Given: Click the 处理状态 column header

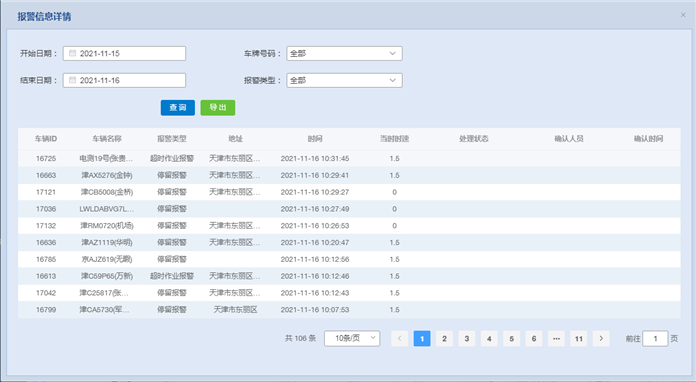Looking at the screenshot, I should 474,139.
